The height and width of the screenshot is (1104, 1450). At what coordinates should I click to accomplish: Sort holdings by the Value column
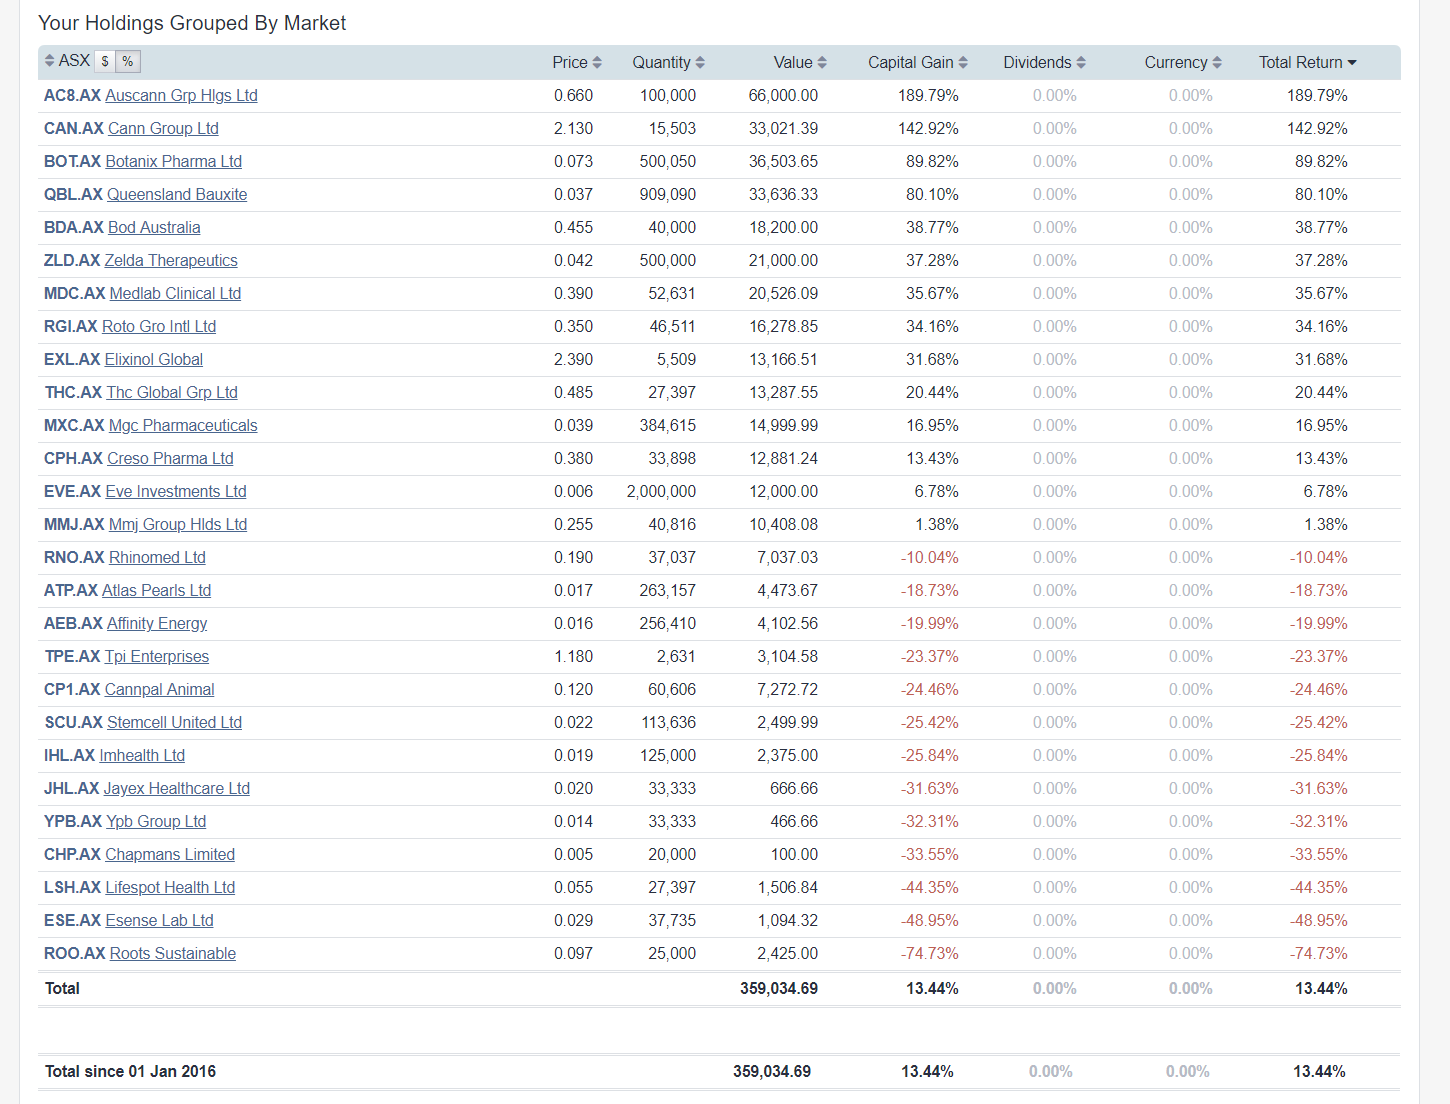coord(800,62)
